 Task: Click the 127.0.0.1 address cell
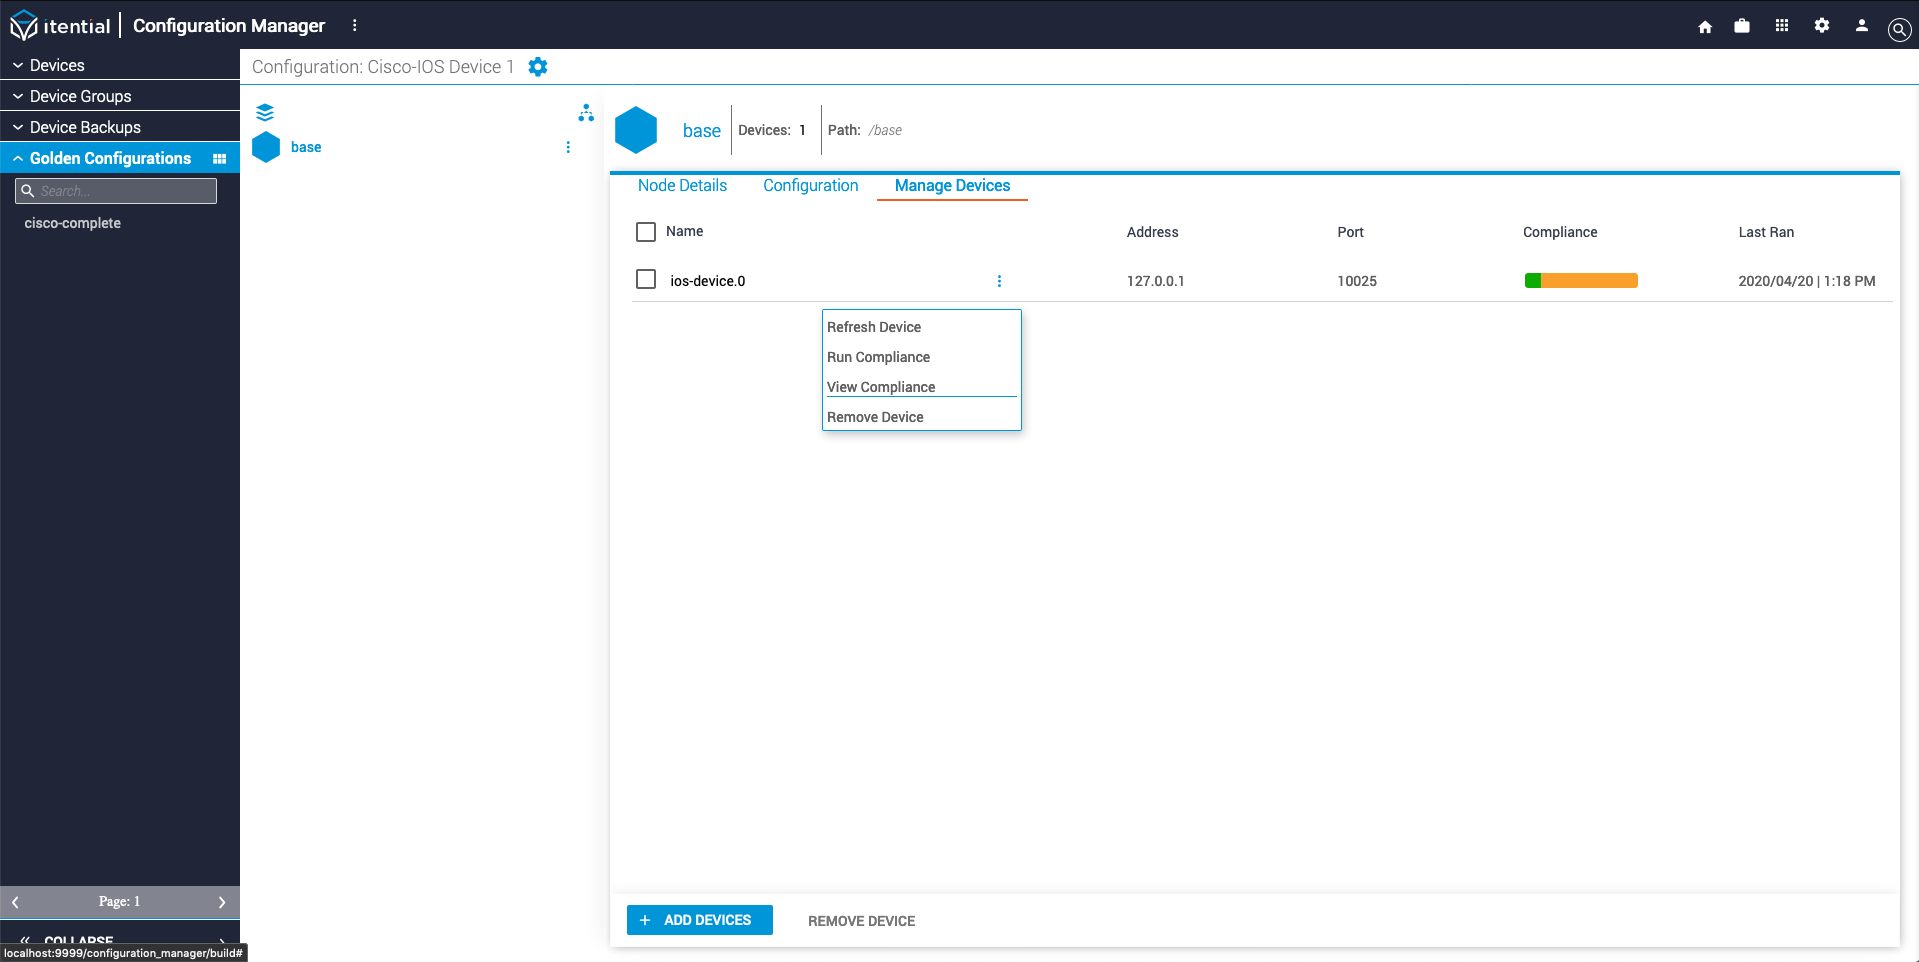point(1156,281)
